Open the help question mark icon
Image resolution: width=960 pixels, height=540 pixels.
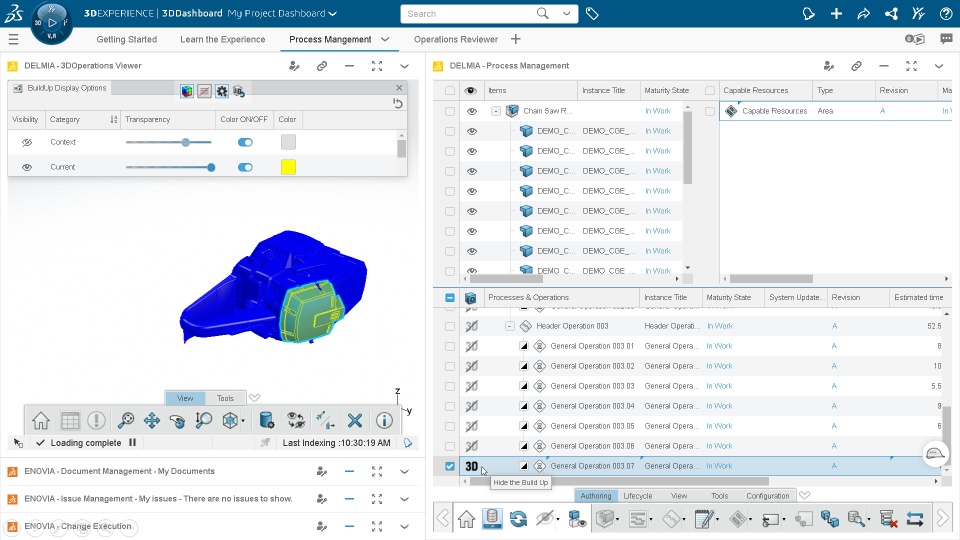[x=946, y=13]
